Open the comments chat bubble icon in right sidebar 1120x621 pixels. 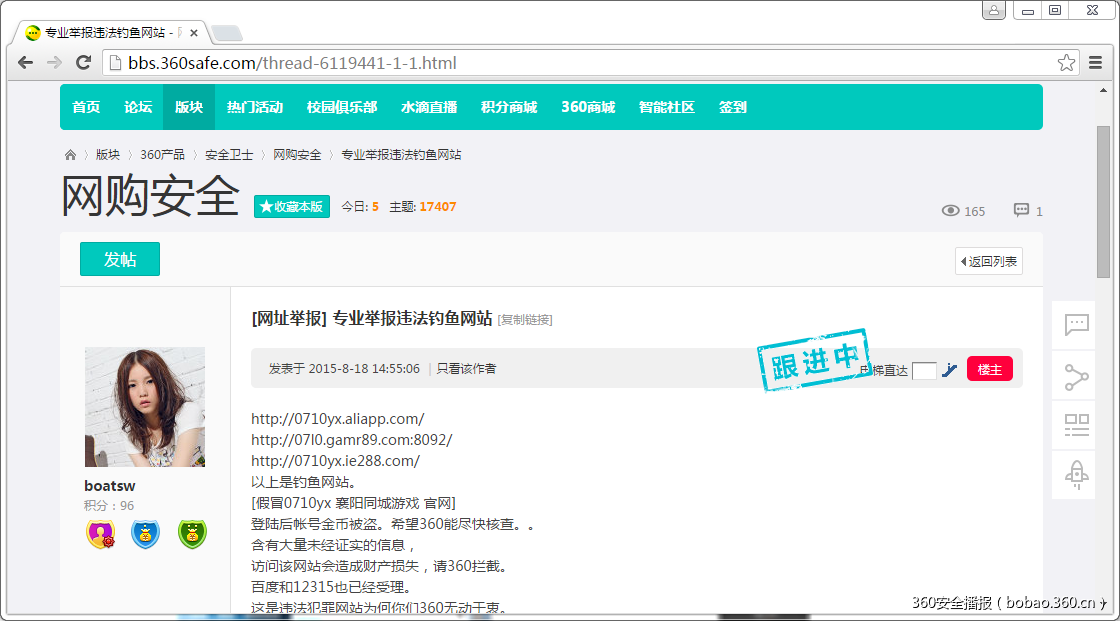point(1075,325)
